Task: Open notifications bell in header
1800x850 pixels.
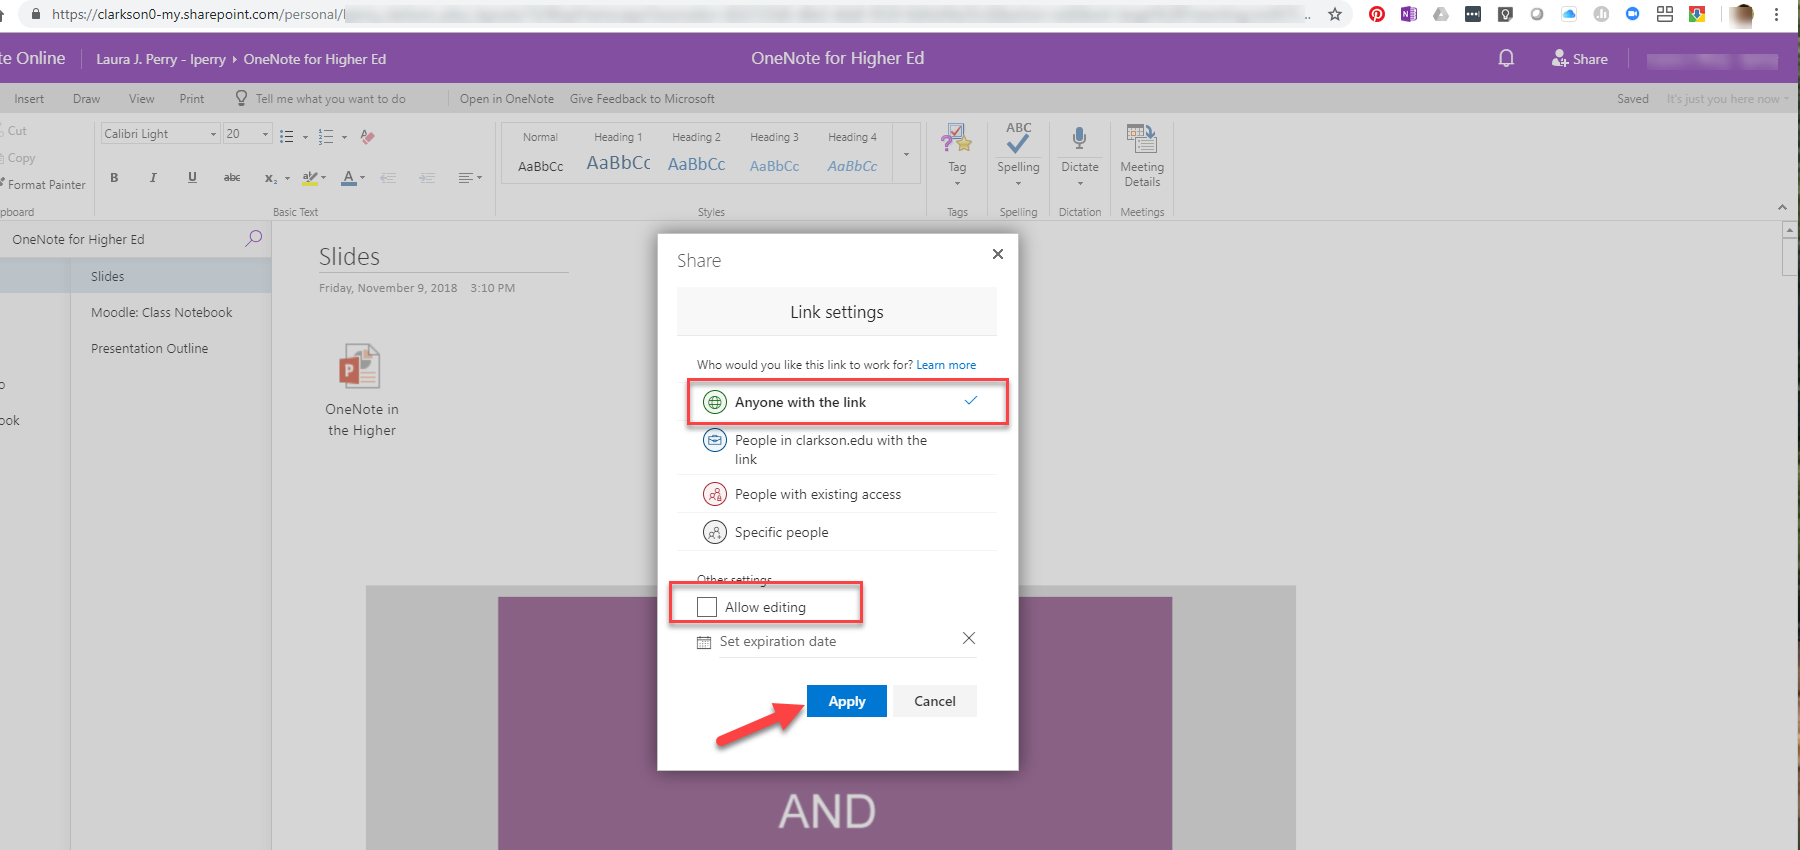Action: pyautogui.click(x=1506, y=58)
